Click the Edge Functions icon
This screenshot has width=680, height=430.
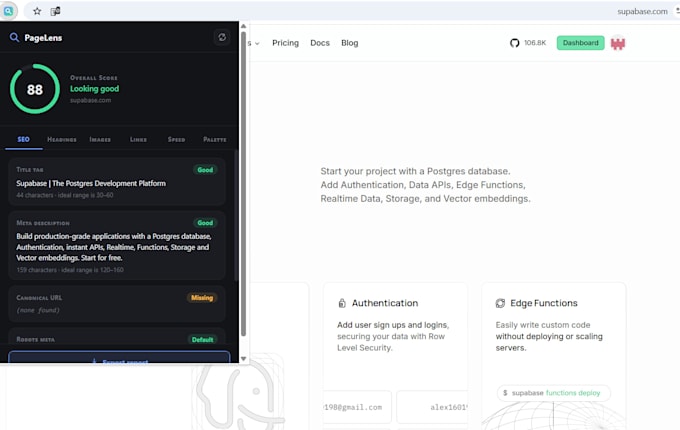pos(500,303)
